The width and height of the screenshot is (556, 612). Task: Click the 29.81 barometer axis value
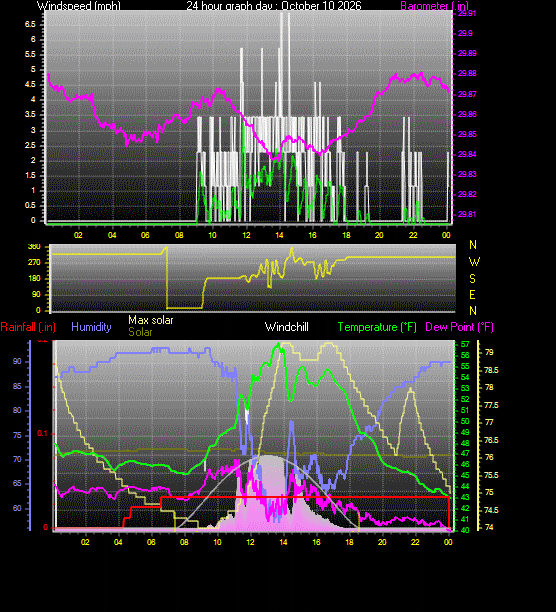pos(467,214)
